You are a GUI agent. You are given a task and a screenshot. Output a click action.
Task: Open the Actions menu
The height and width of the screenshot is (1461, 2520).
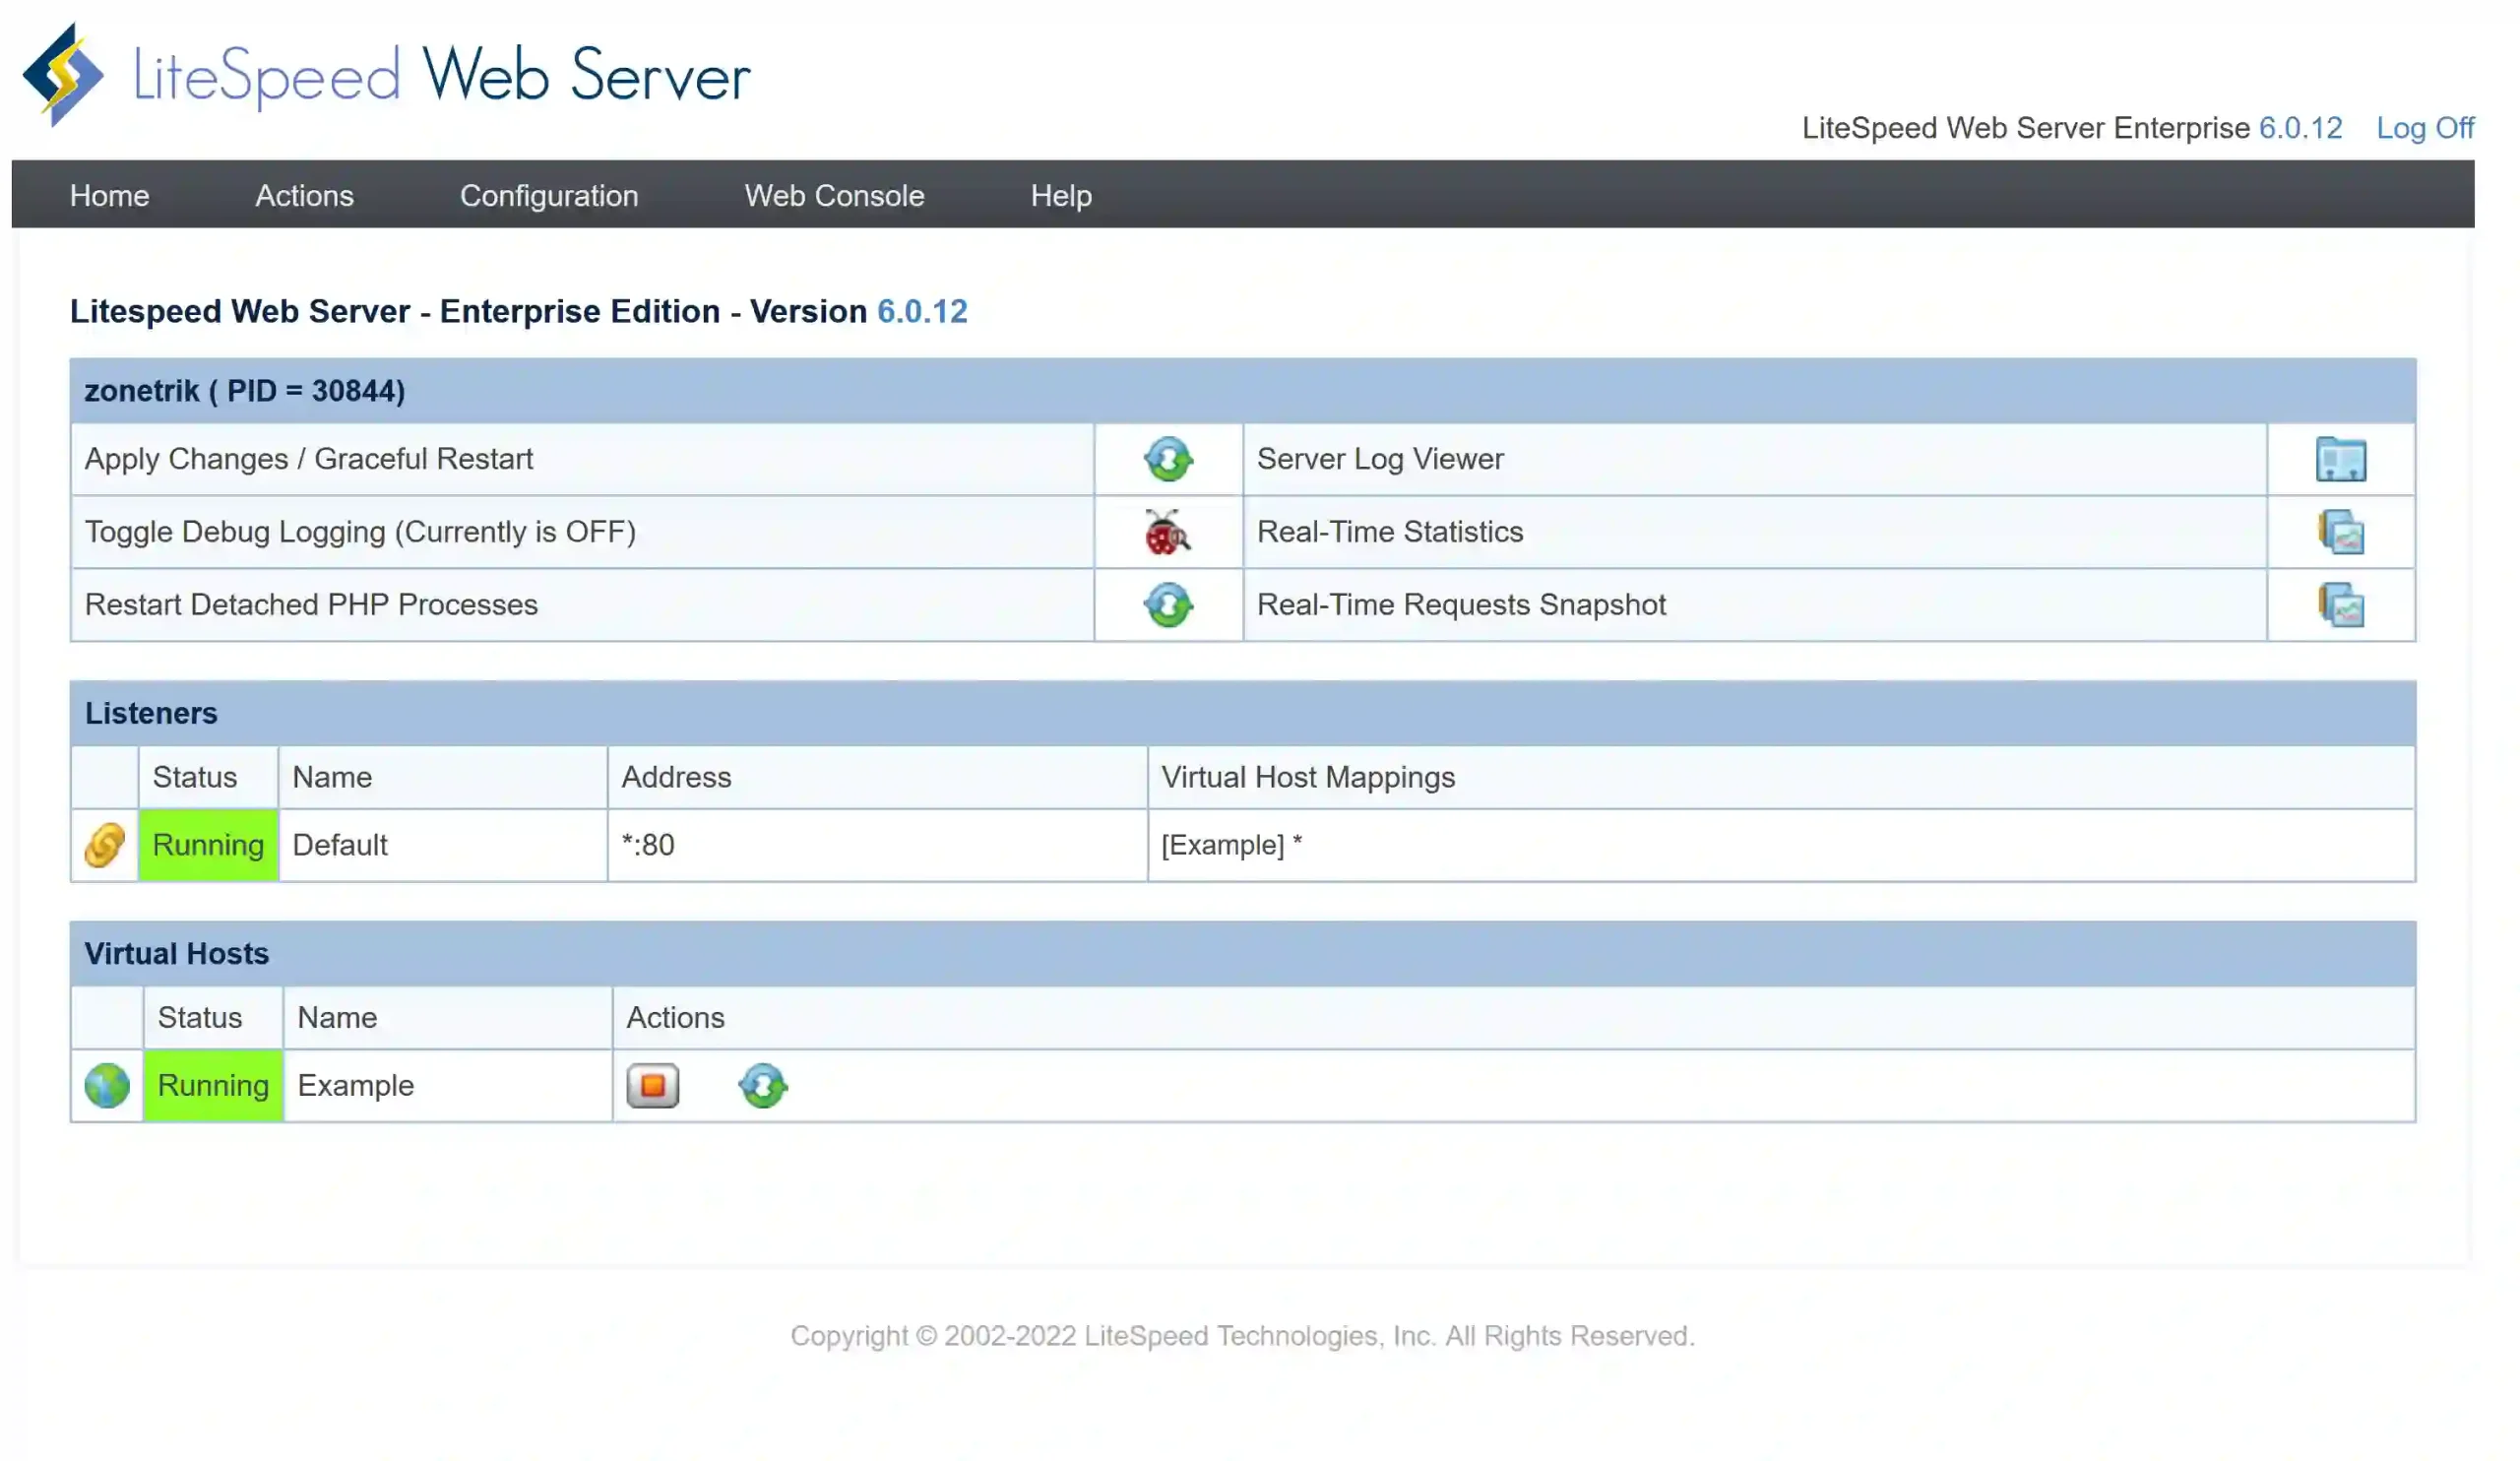coord(304,195)
